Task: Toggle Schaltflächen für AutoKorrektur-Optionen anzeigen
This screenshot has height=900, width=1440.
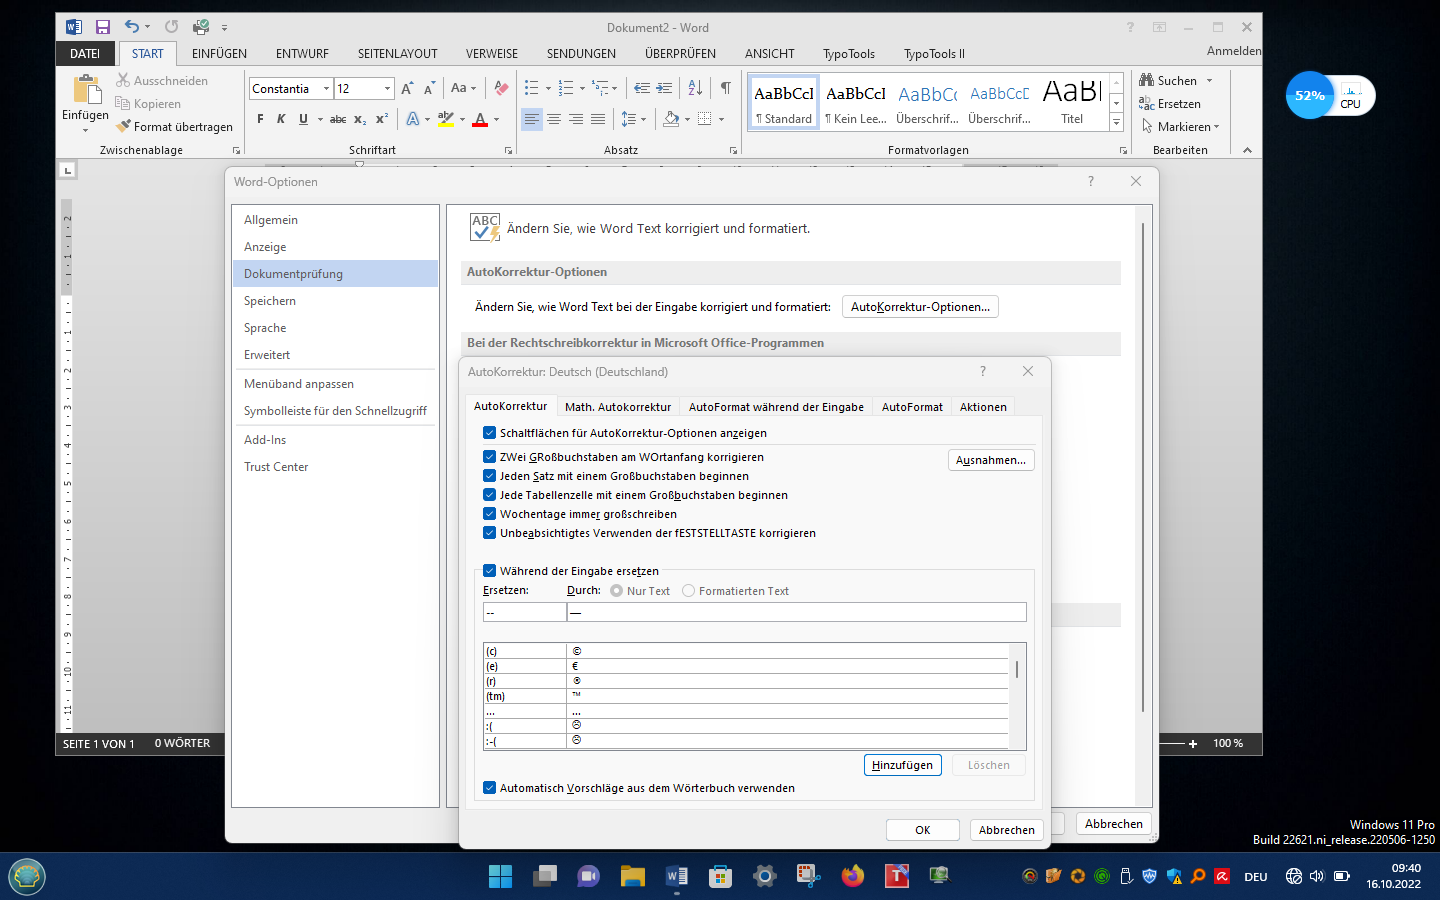Action: point(489,433)
